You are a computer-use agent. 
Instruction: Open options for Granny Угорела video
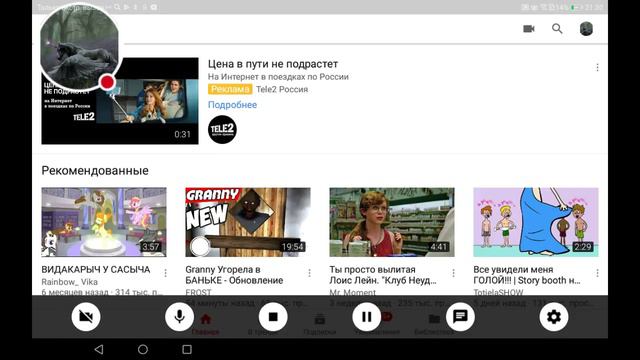(309, 273)
